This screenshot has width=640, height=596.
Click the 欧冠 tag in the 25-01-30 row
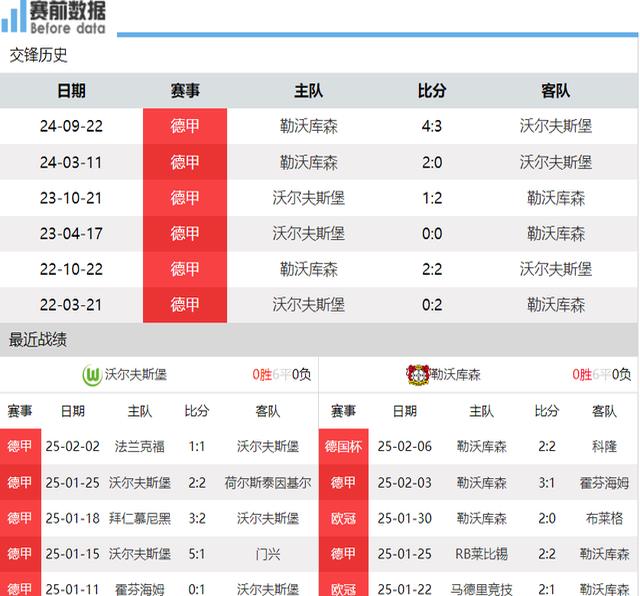point(343,518)
